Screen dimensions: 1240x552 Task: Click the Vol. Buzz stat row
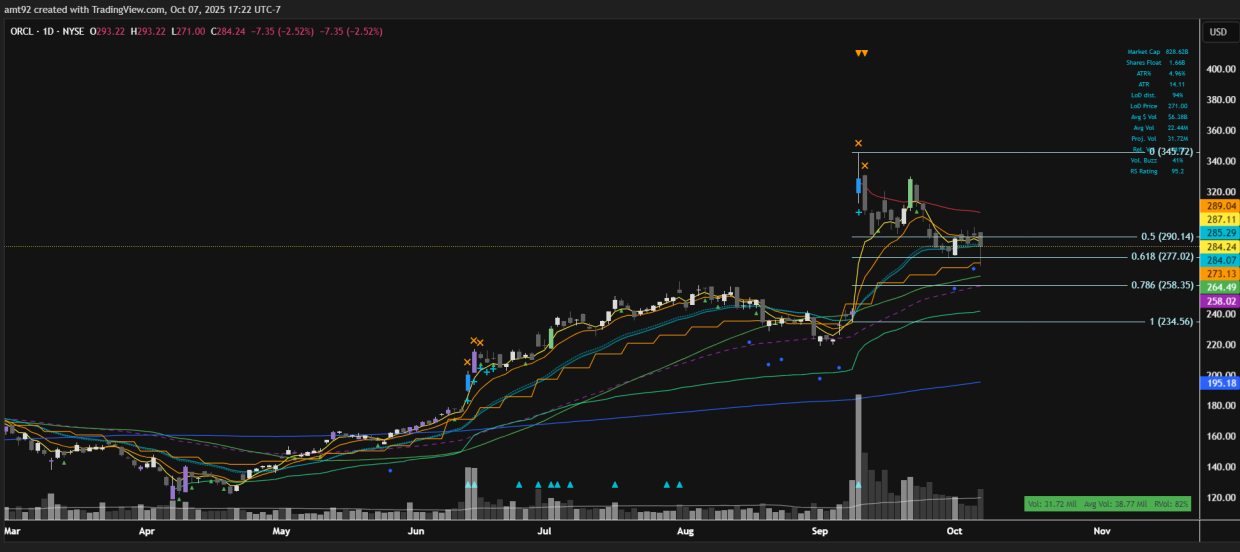tap(1157, 160)
